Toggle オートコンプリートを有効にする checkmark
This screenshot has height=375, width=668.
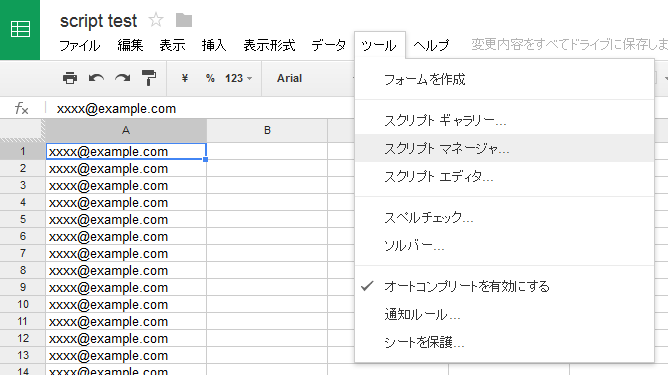504,286
